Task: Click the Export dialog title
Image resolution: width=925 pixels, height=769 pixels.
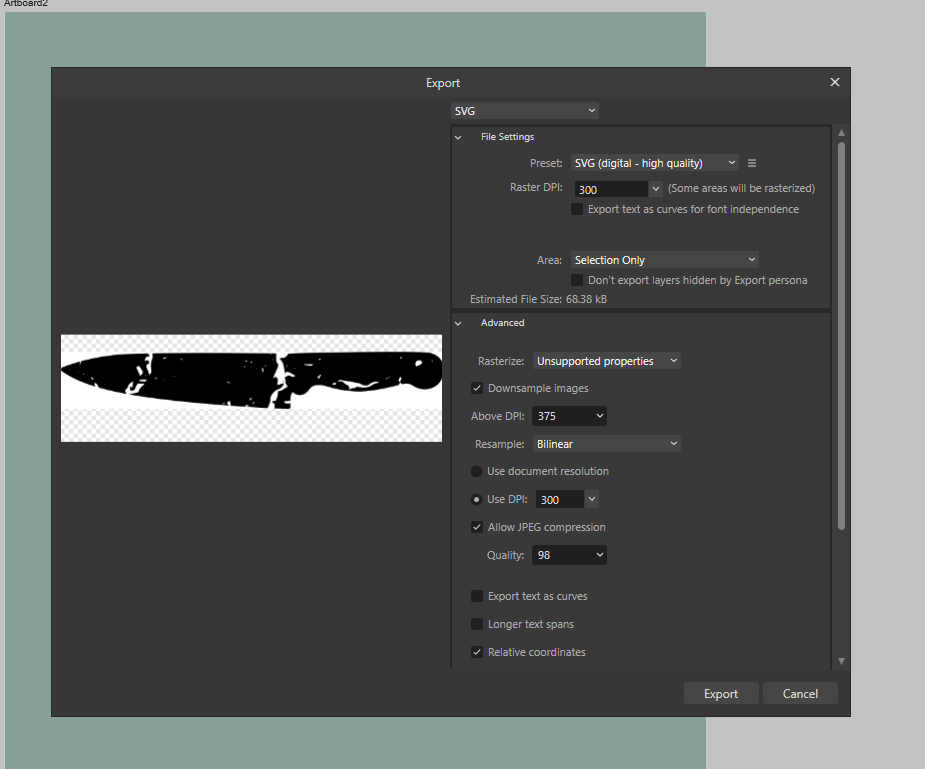Action: (x=442, y=83)
